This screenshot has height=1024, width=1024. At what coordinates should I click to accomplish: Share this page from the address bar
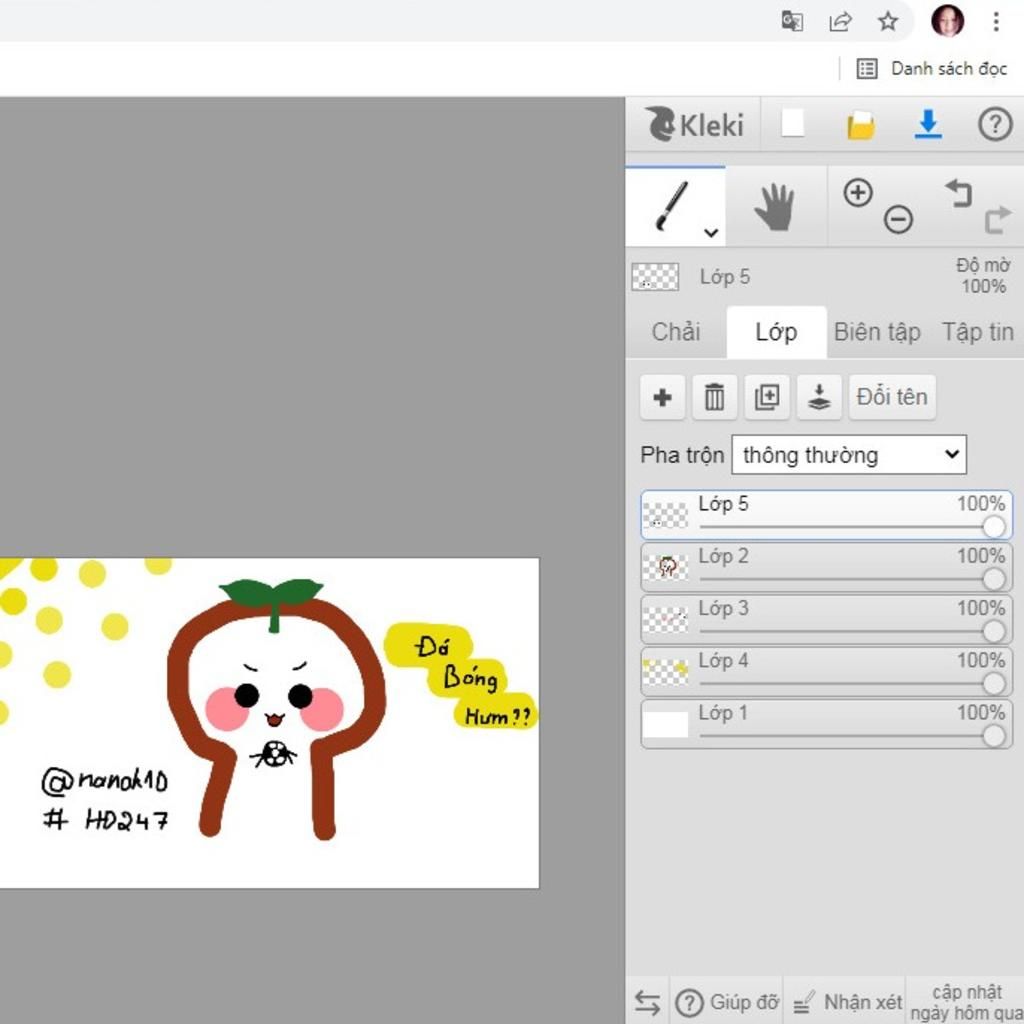click(x=840, y=22)
